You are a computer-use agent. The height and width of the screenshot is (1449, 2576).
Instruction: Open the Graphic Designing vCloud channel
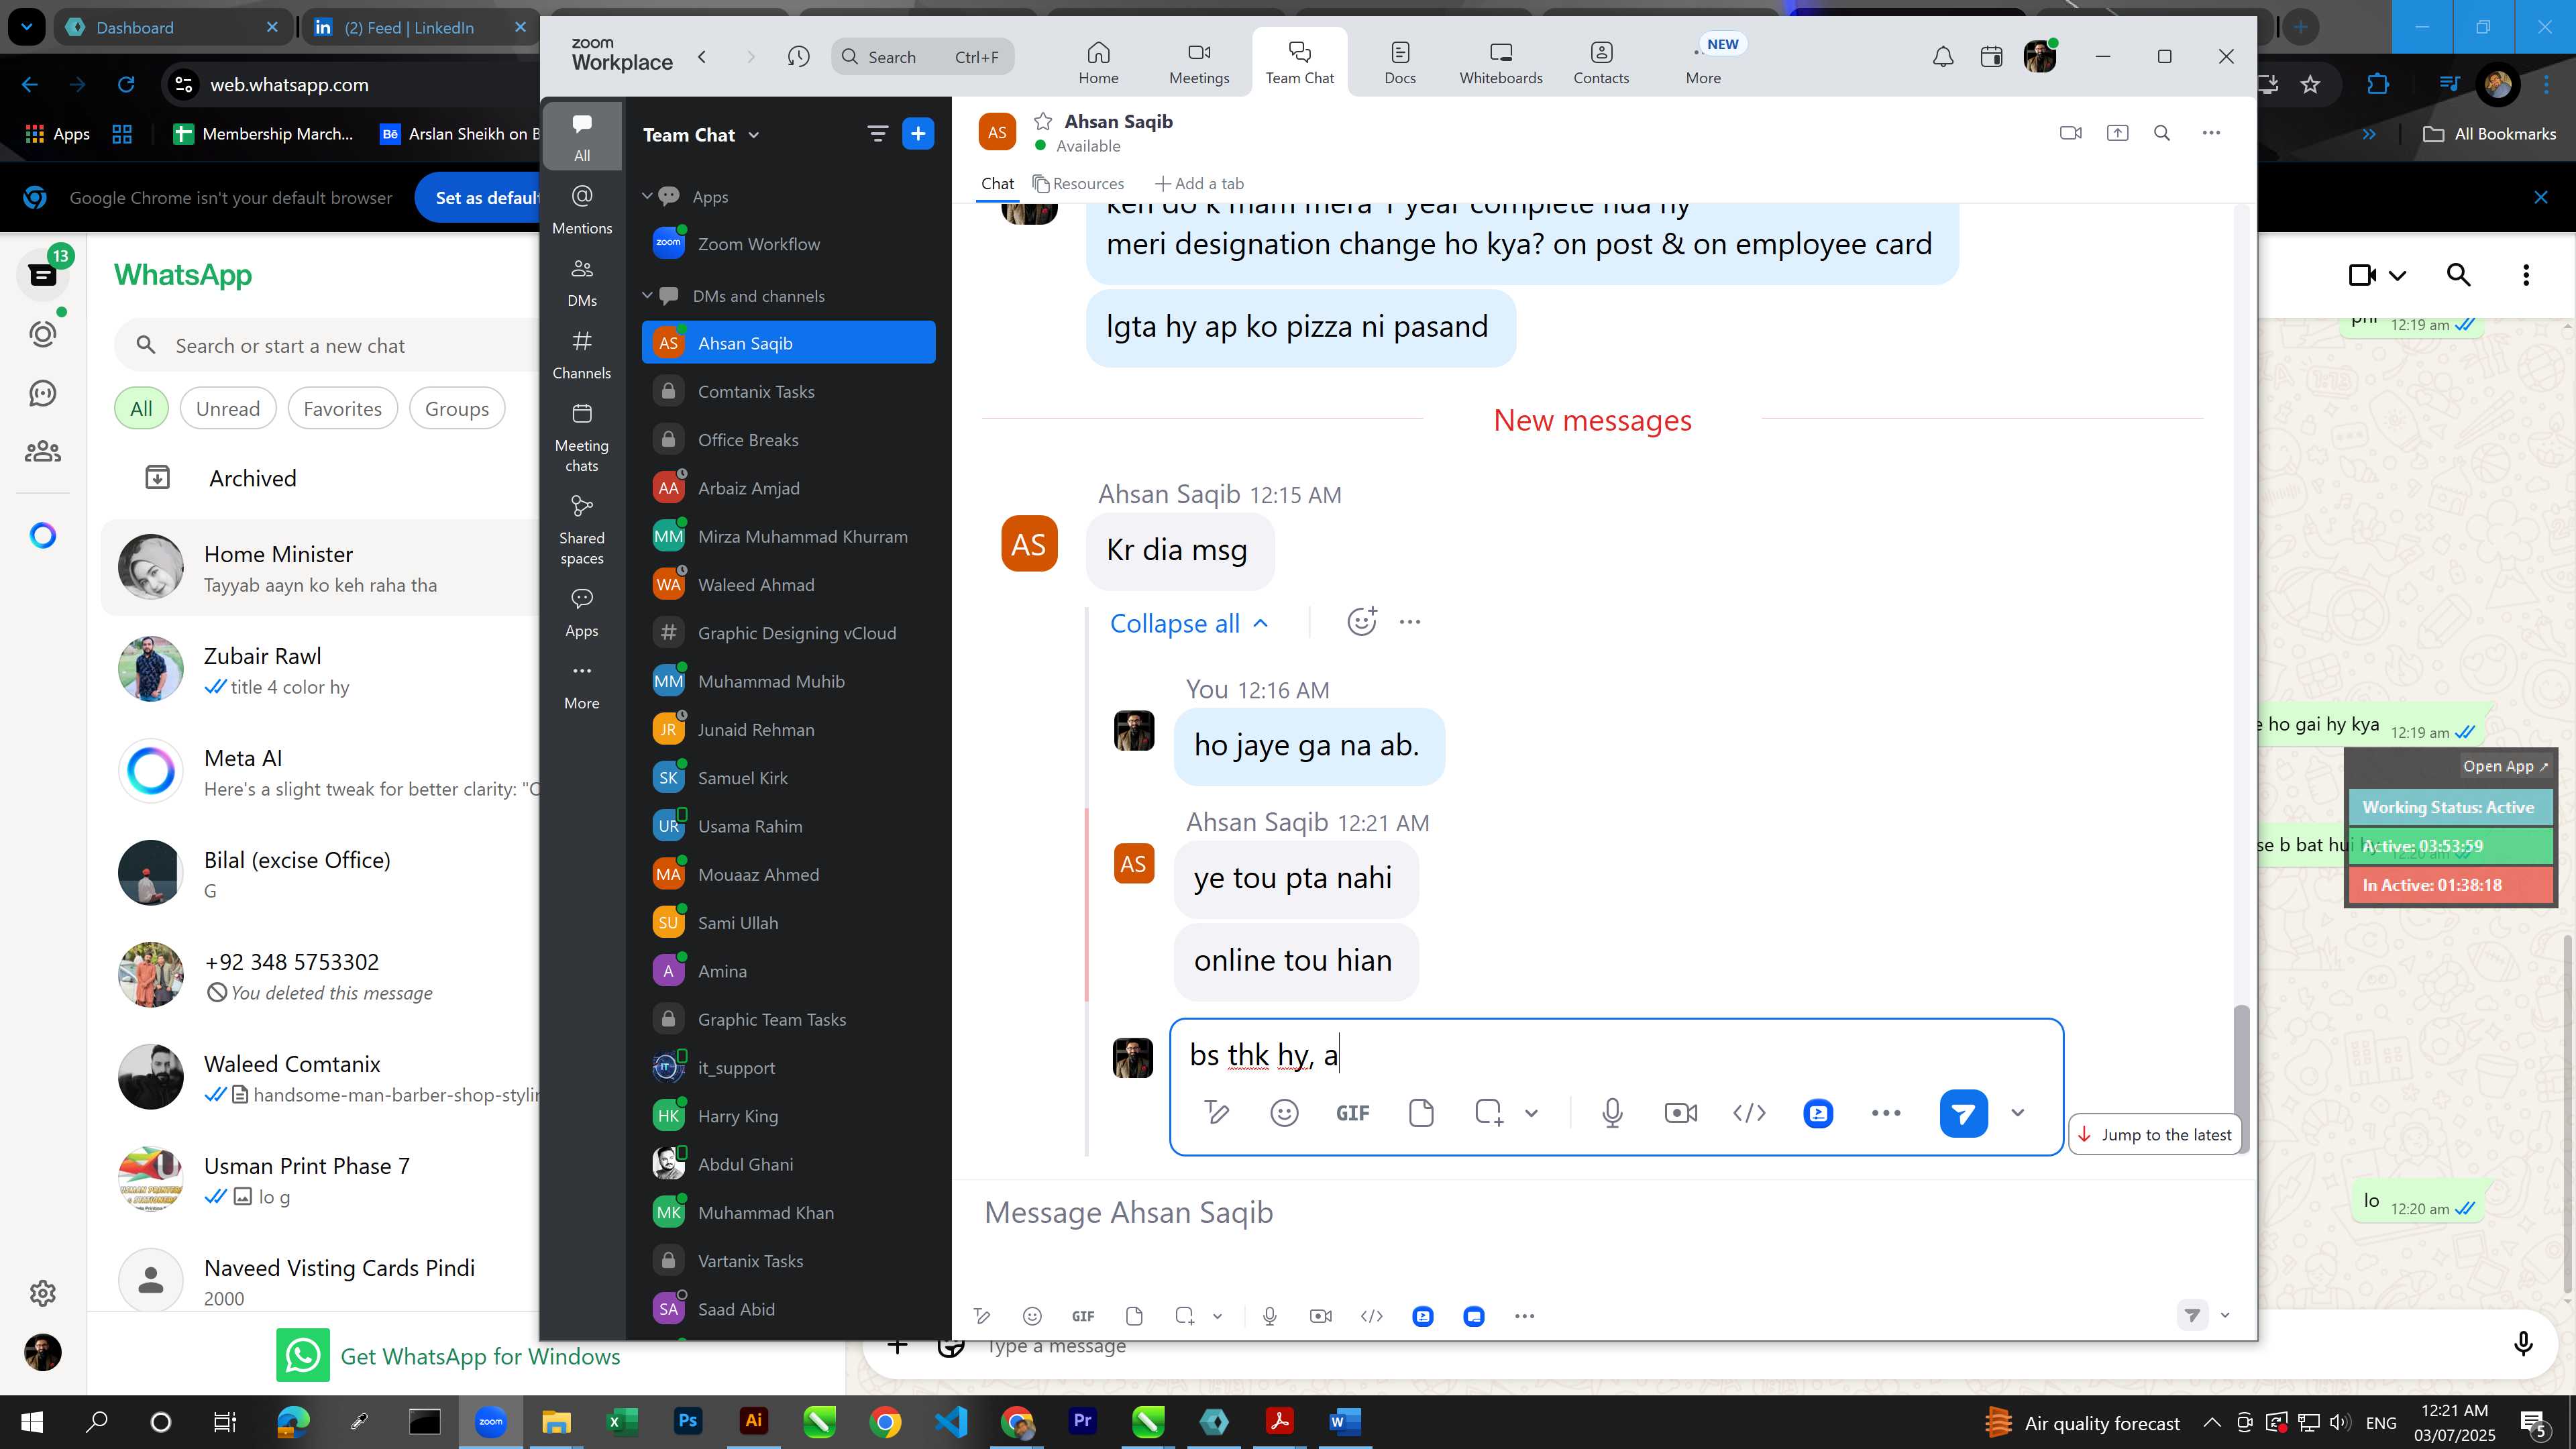coord(788,633)
